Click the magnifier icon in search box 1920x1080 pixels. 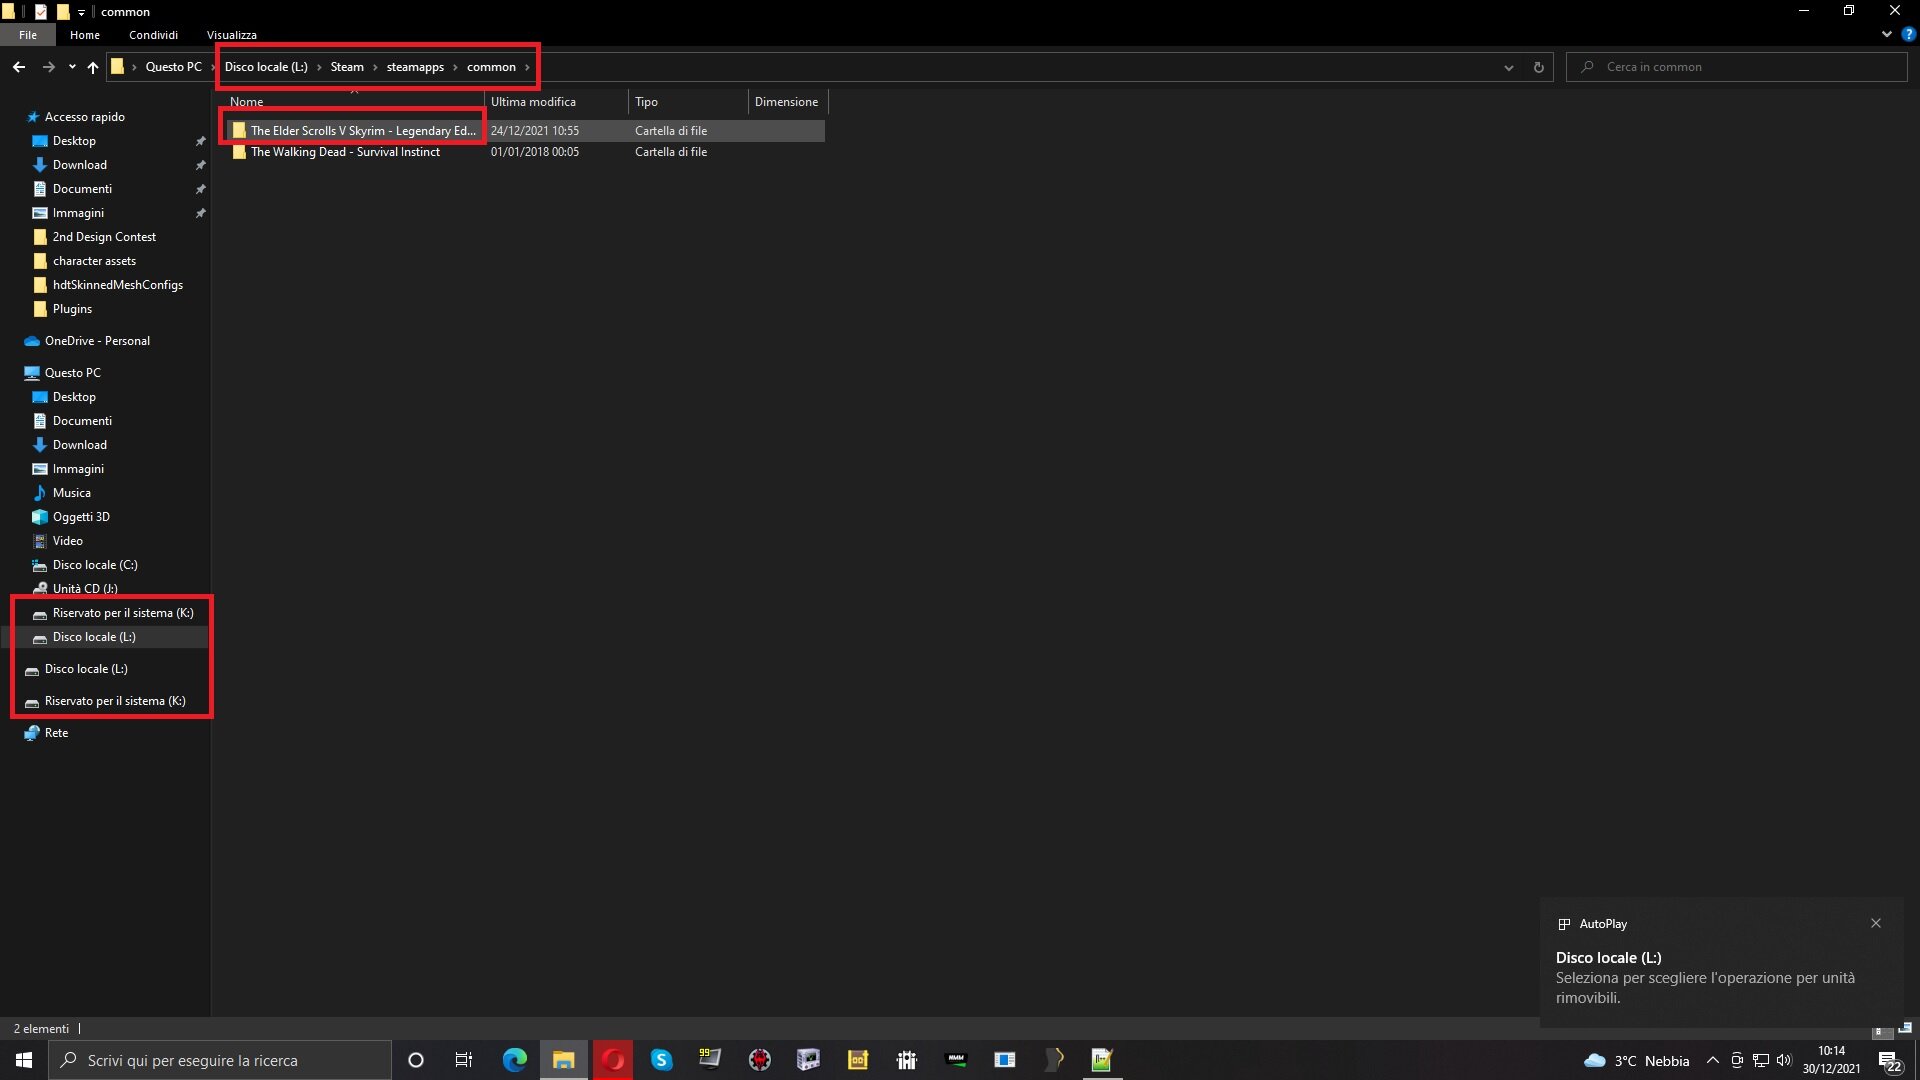point(1587,67)
